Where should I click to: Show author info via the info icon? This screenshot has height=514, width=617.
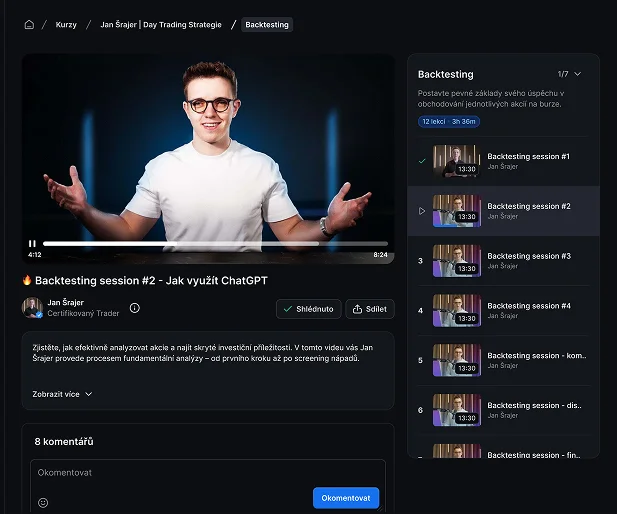pyautogui.click(x=135, y=308)
